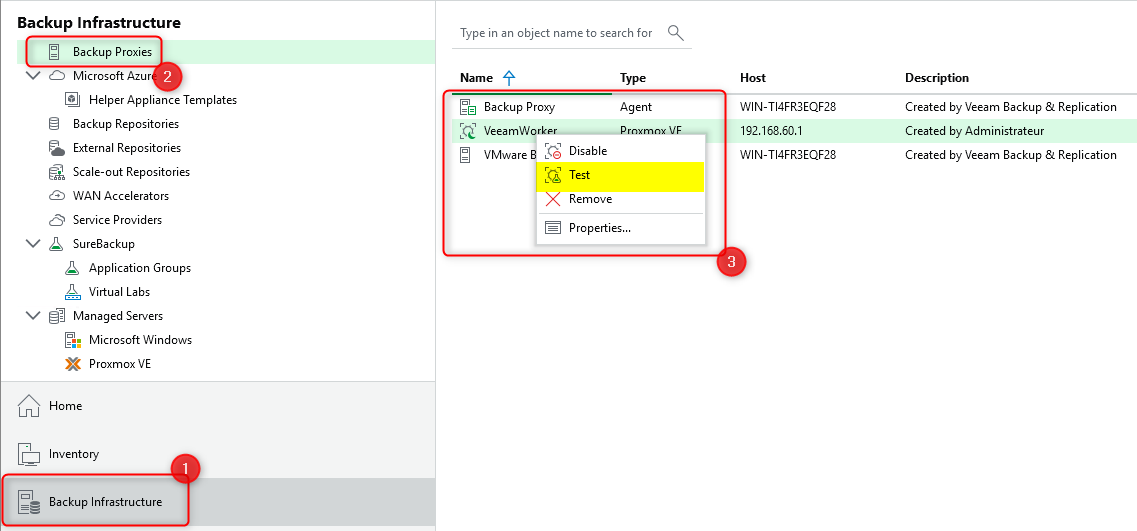Click the Microsoft Windows server icon
This screenshot has width=1137, height=531.
tap(72, 340)
